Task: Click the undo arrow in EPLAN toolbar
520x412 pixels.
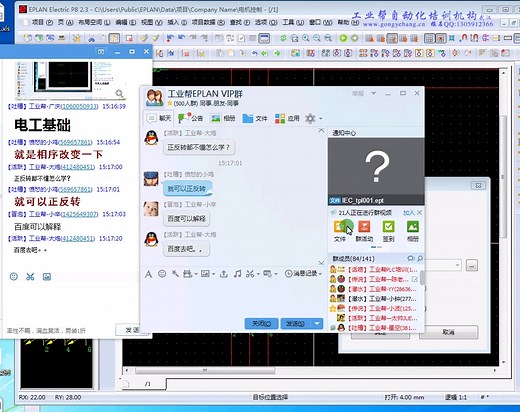Action: pos(182,38)
